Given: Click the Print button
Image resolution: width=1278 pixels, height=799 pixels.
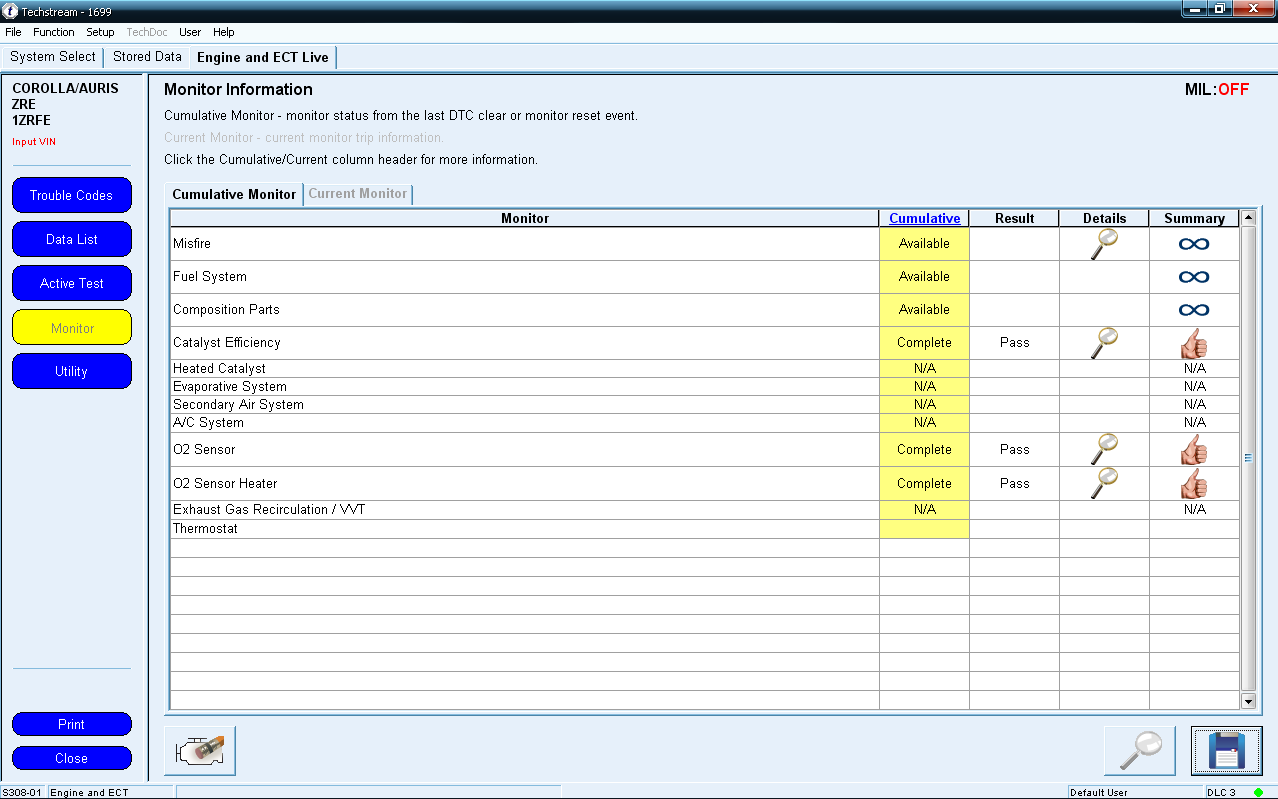Looking at the screenshot, I should pyautogui.click(x=72, y=724).
